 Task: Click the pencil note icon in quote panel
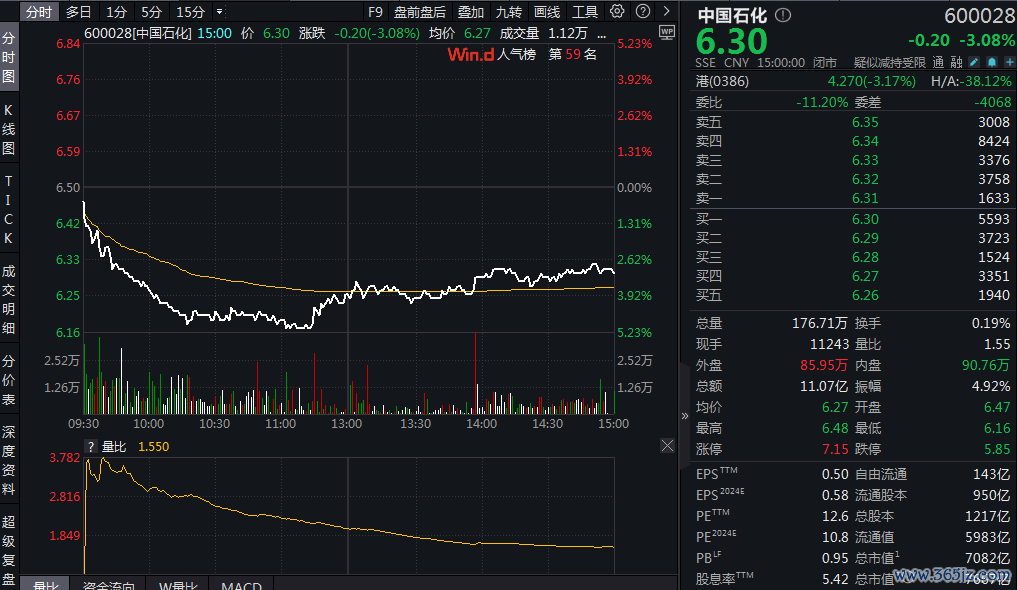[x=974, y=62]
